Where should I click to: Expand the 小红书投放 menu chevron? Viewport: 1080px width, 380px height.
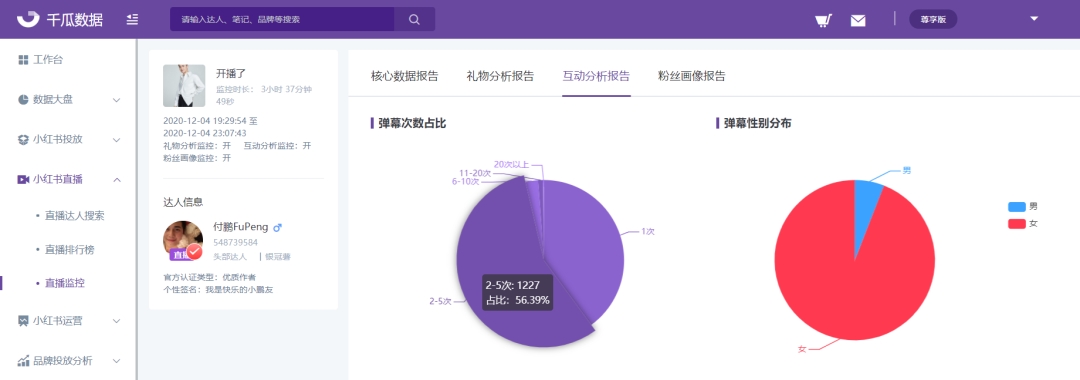(x=116, y=140)
